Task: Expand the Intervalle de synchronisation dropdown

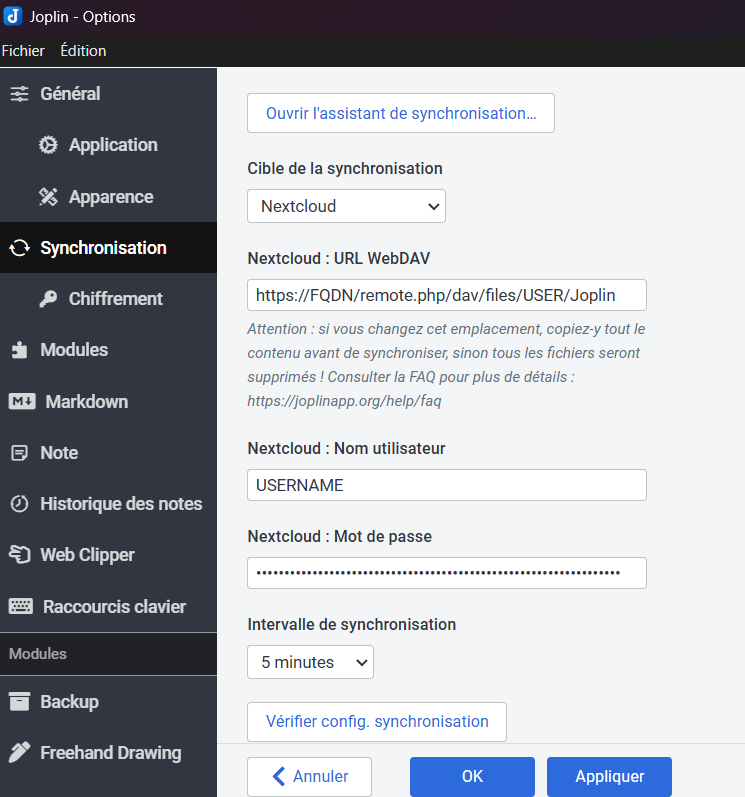Action: pyautogui.click(x=310, y=662)
